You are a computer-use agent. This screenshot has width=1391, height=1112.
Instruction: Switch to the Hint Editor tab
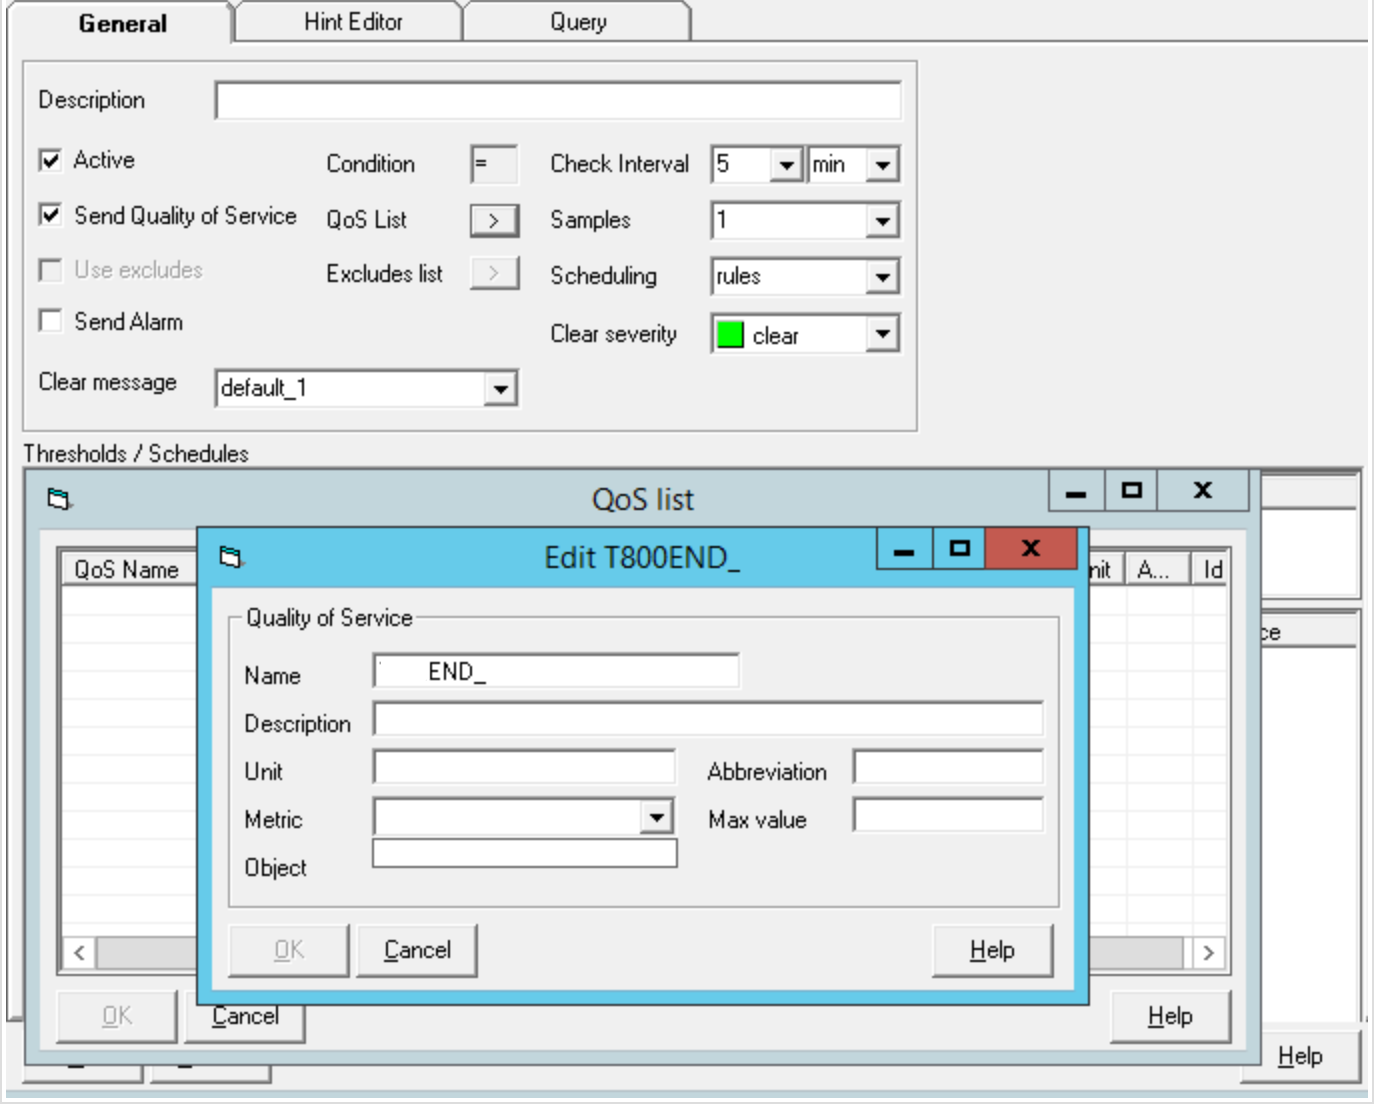point(352,22)
